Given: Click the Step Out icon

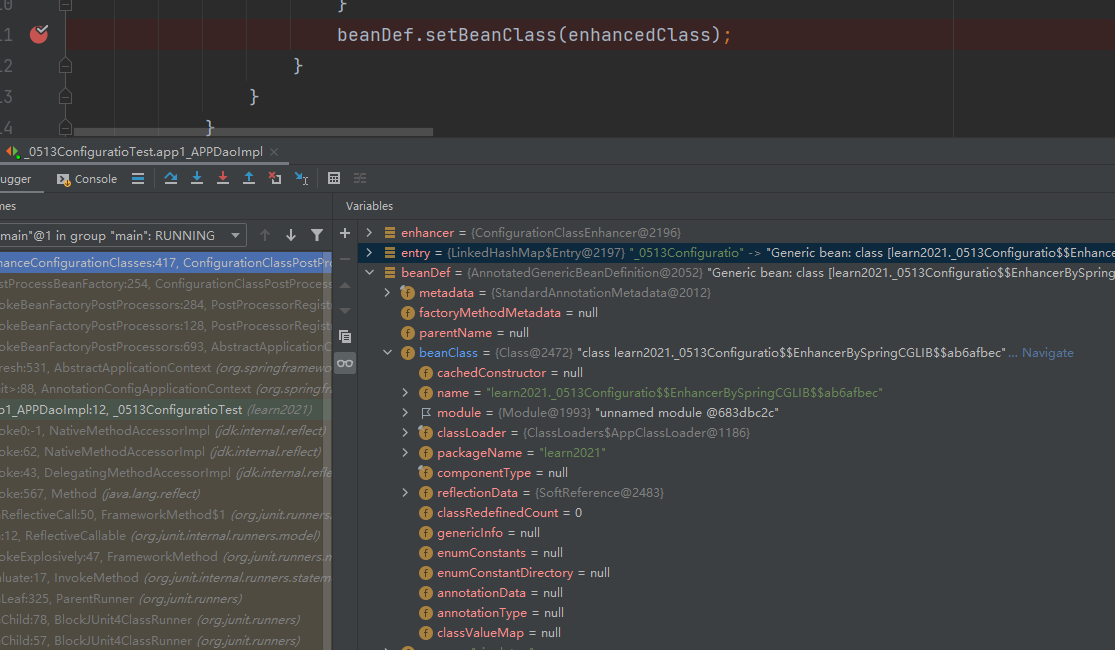Looking at the screenshot, I should [249, 179].
